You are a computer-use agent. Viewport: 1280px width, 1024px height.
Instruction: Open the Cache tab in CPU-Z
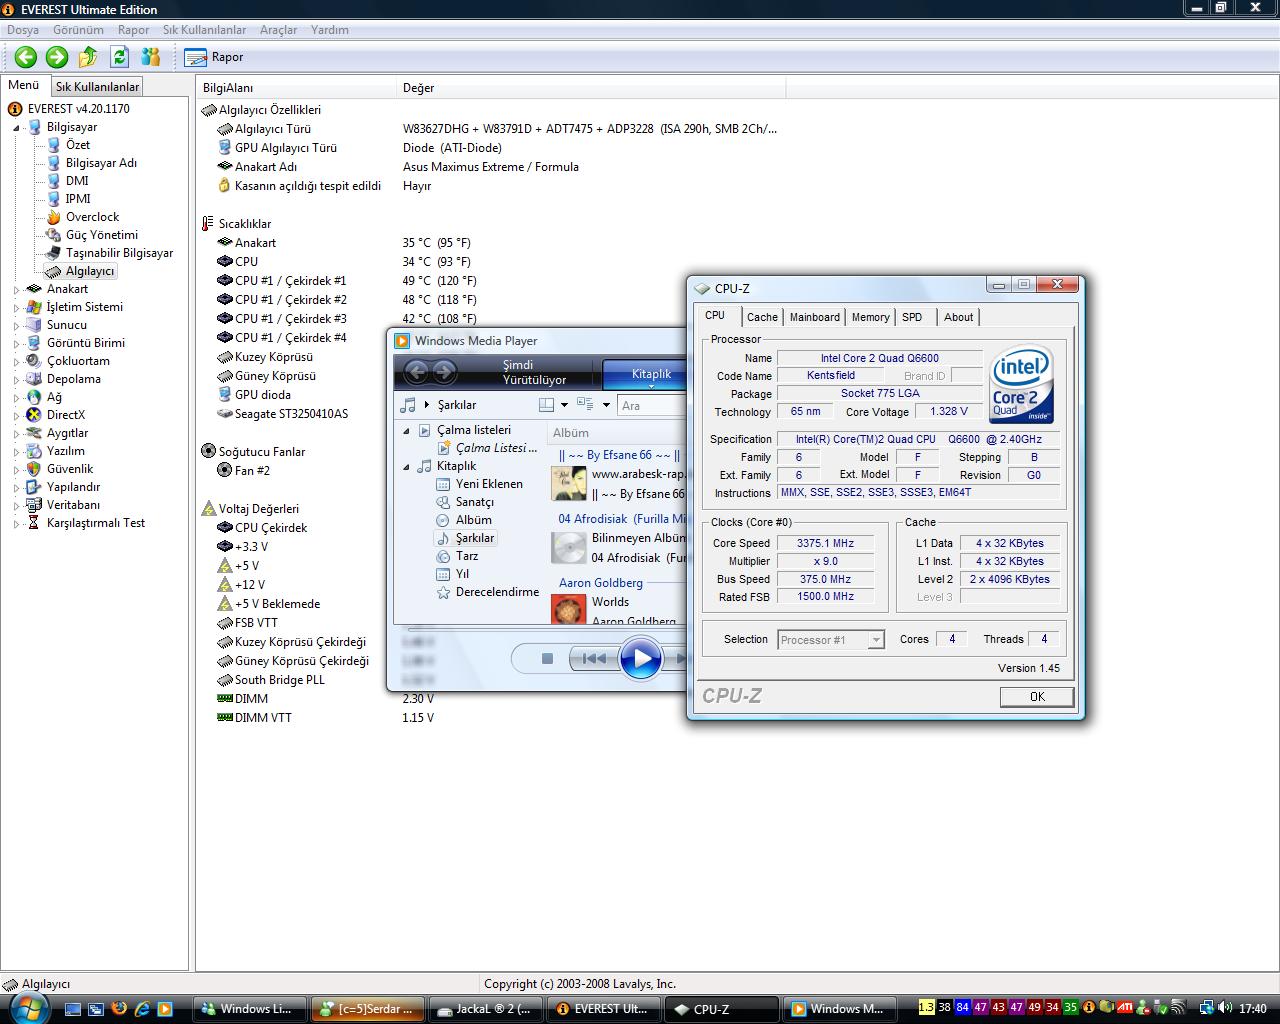762,317
